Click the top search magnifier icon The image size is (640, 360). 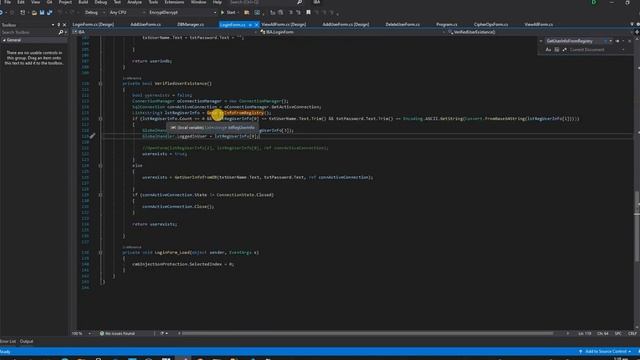(299, 2)
